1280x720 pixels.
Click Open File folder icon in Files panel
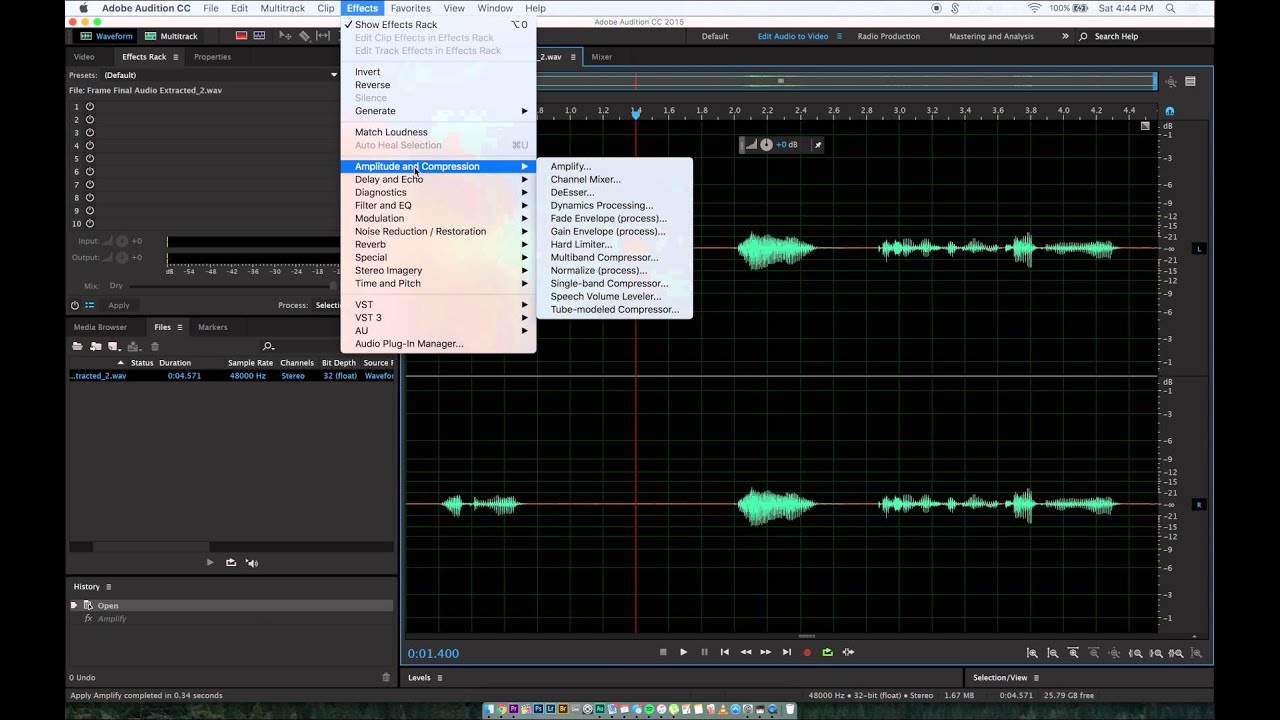pos(77,346)
